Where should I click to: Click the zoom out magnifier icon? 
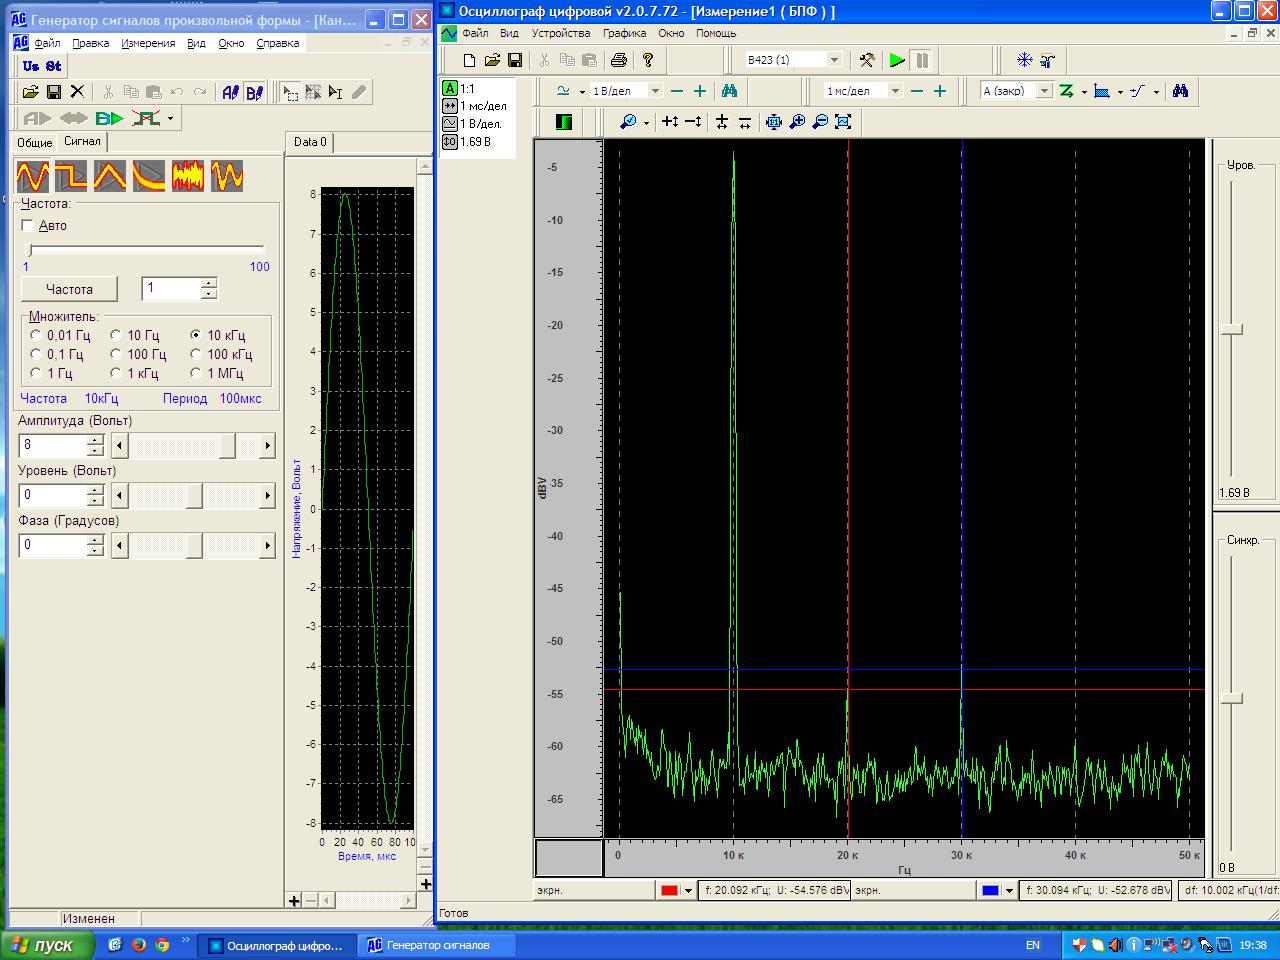pyautogui.click(x=820, y=122)
